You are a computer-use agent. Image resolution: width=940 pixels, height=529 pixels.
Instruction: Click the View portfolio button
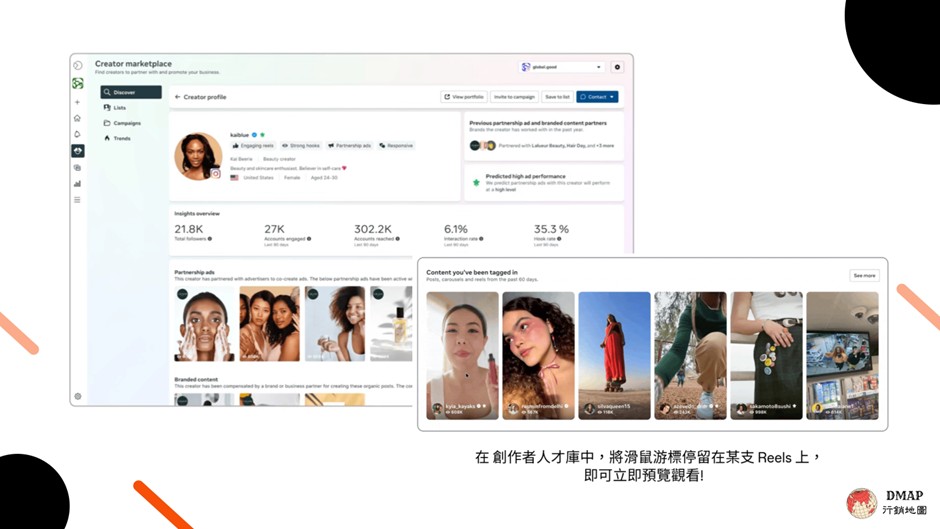464,97
